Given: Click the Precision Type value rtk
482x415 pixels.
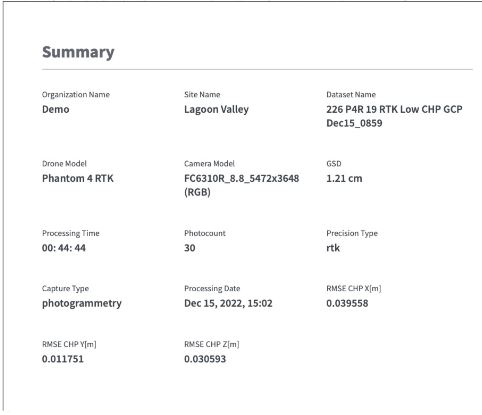Looking at the screenshot, I should [x=333, y=248].
